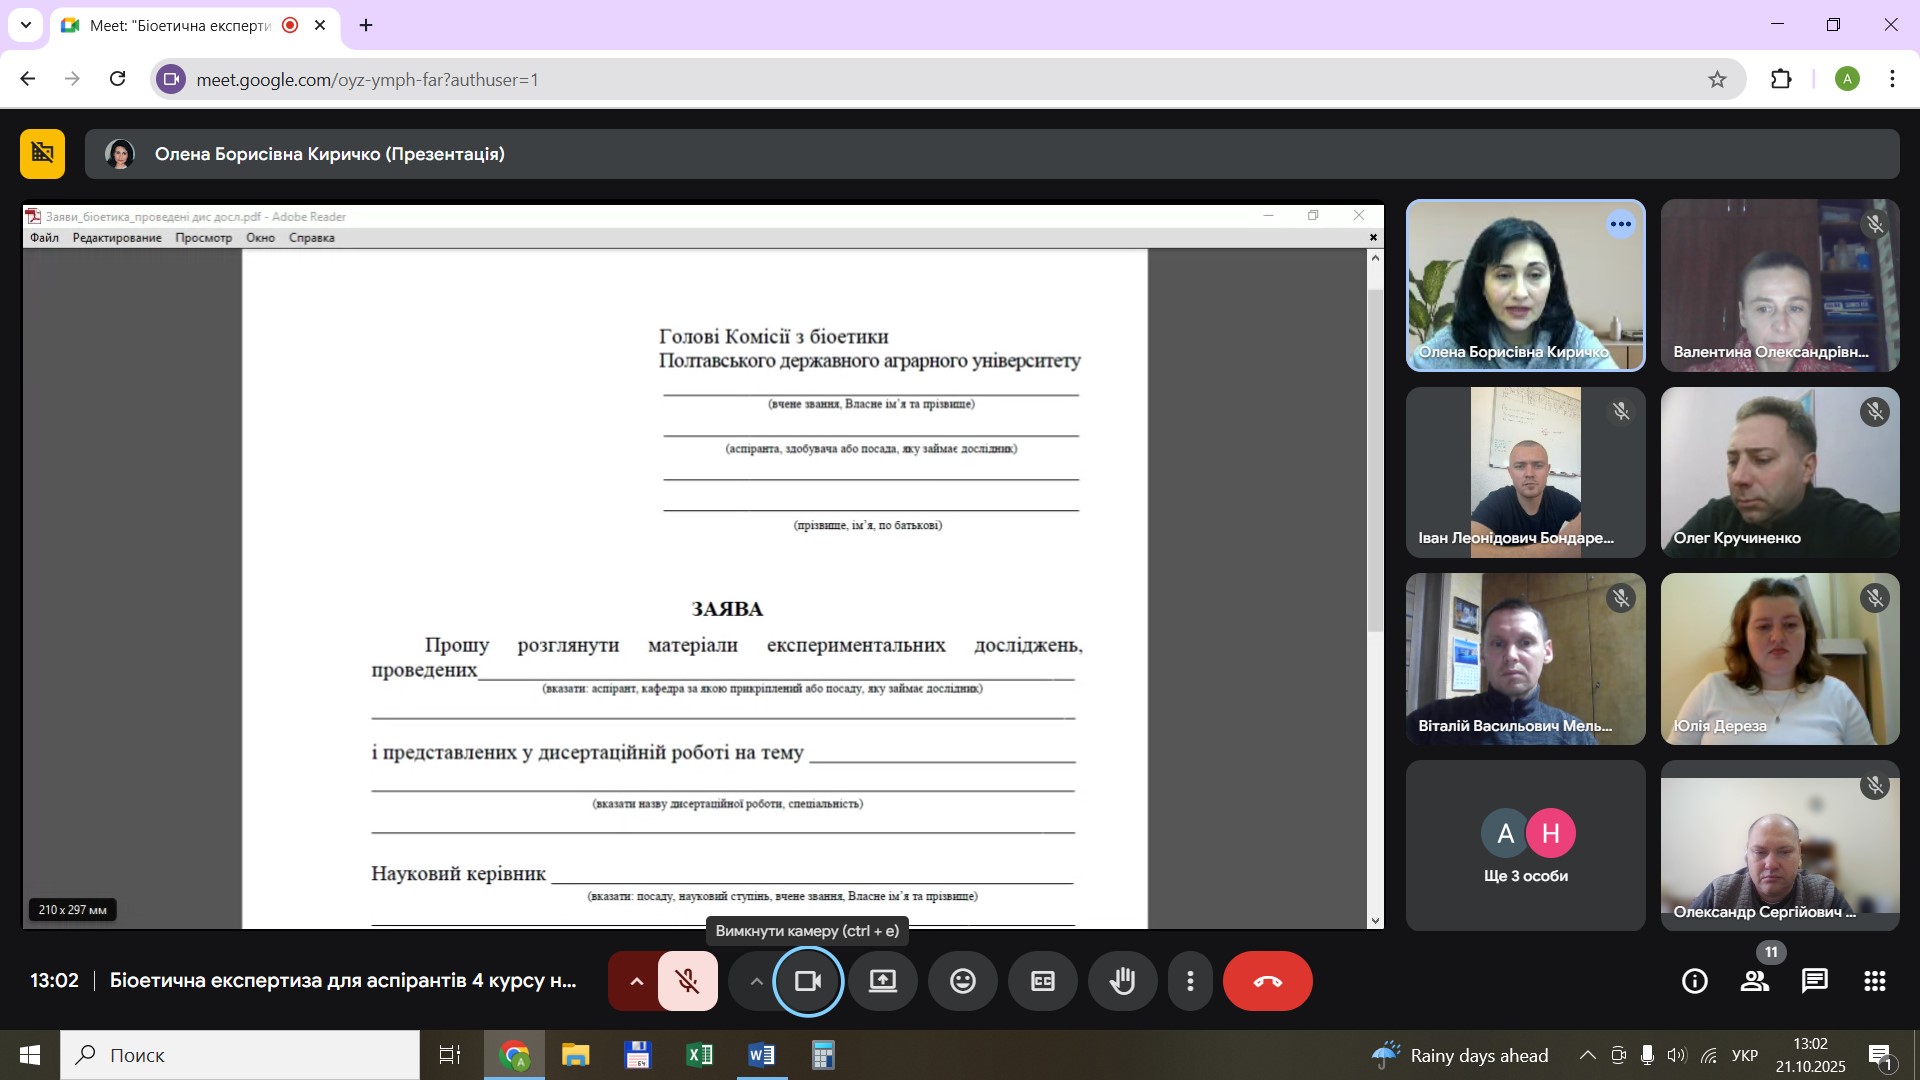
Task: Open the Meet browser tab
Action: pyautogui.click(x=180, y=25)
